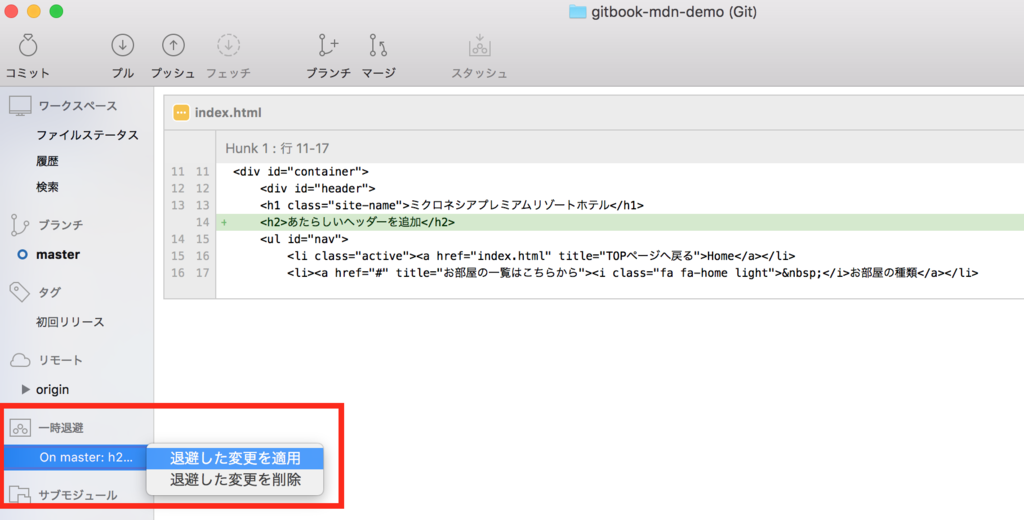
Task: Open the Branch (ブランチ) toolbar icon
Action: [328, 45]
